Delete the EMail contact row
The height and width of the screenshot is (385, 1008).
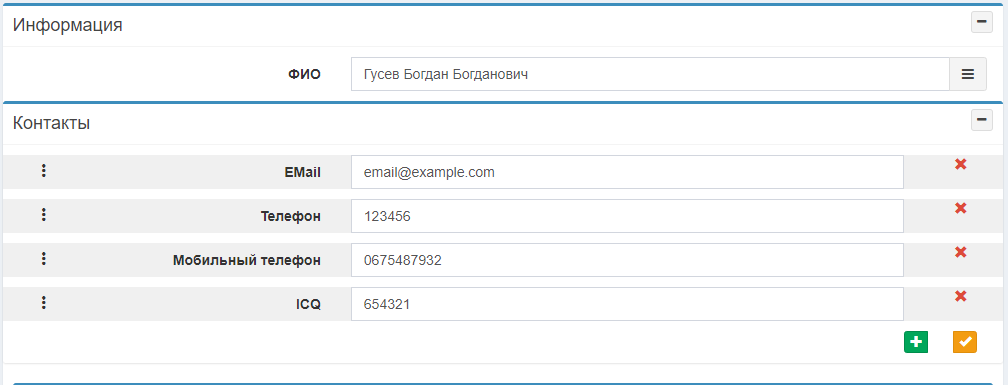click(960, 165)
